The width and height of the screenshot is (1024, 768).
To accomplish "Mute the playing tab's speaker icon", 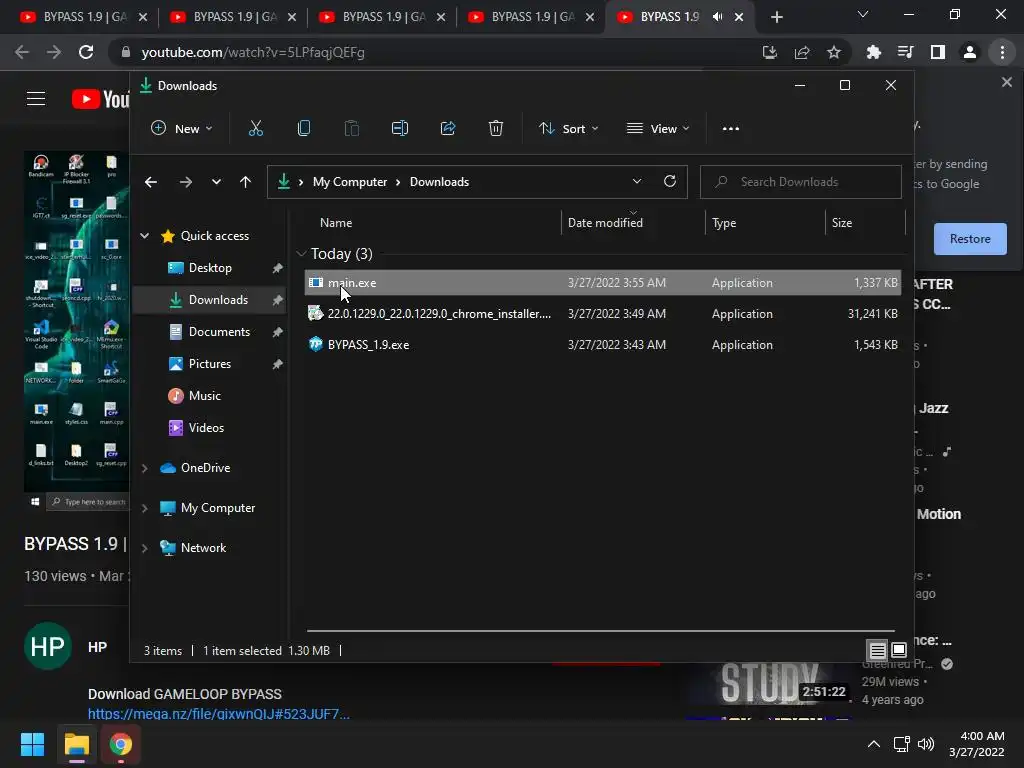I will click(x=717, y=17).
